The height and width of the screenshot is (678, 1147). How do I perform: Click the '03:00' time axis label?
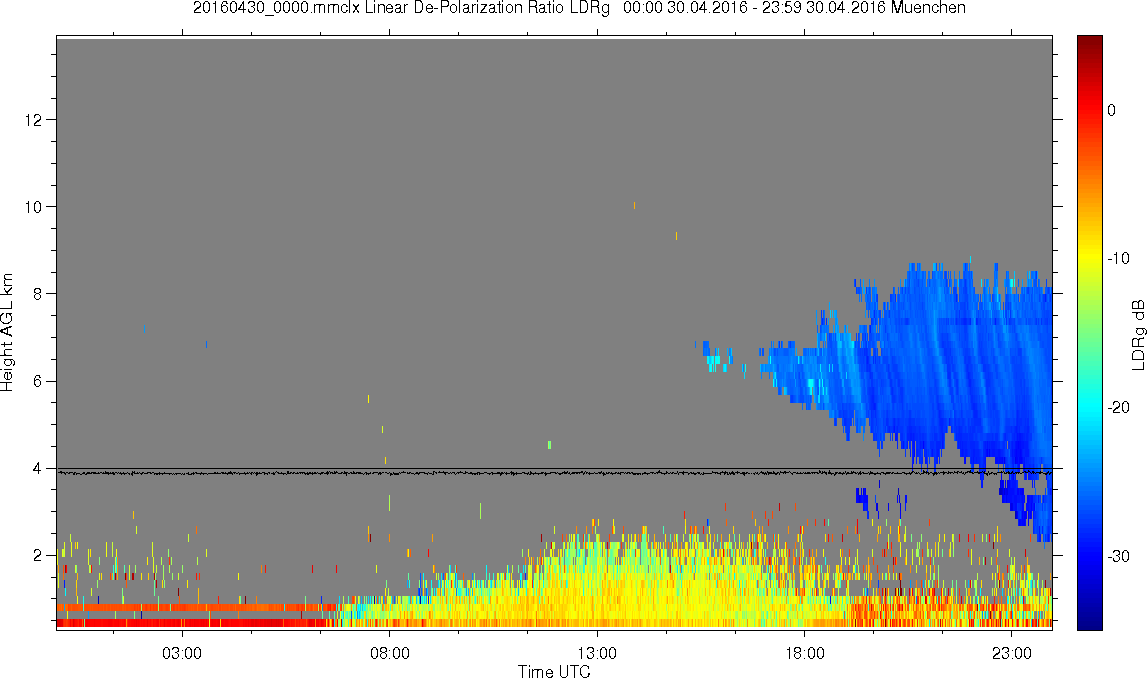[181, 653]
